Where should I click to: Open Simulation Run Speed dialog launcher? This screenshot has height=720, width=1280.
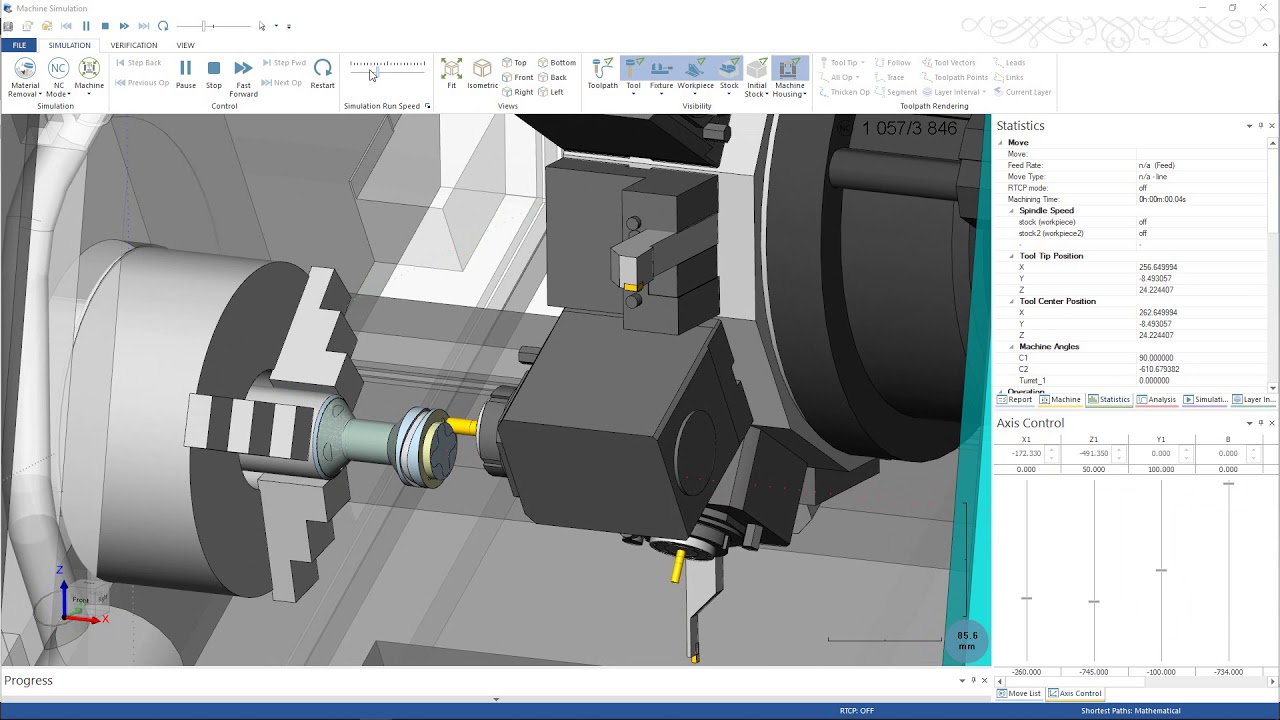point(427,106)
